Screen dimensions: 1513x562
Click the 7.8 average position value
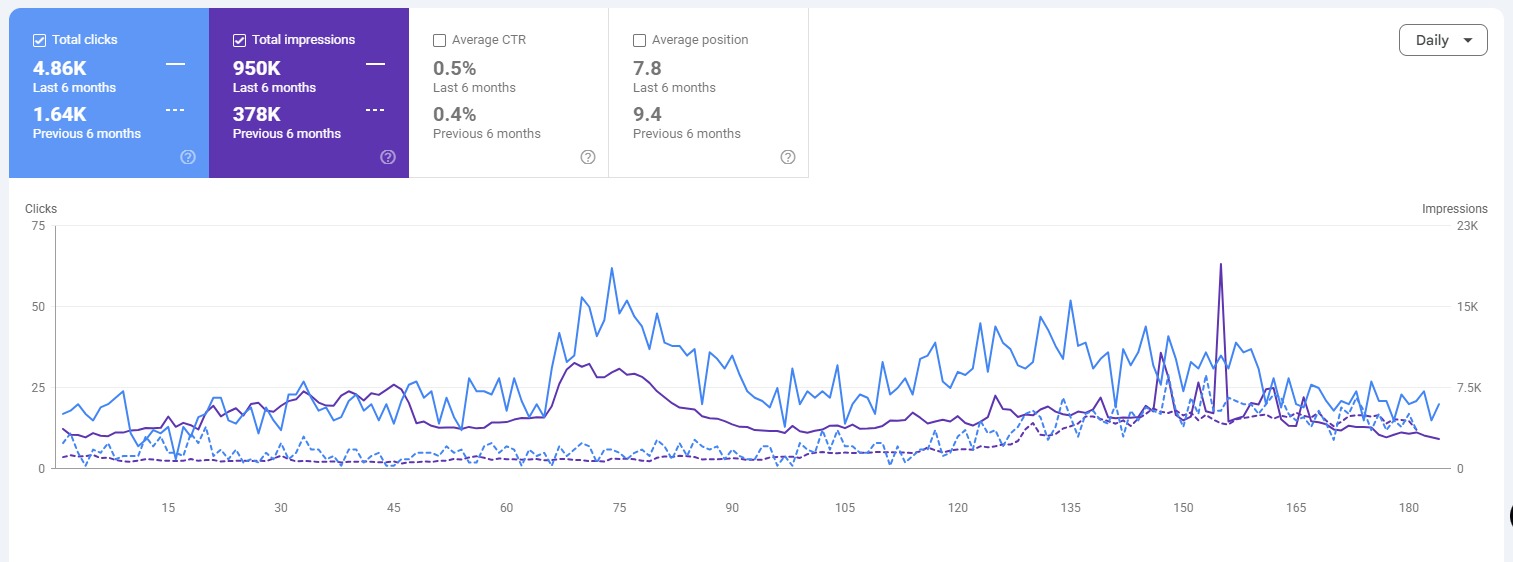click(x=647, y=69)
